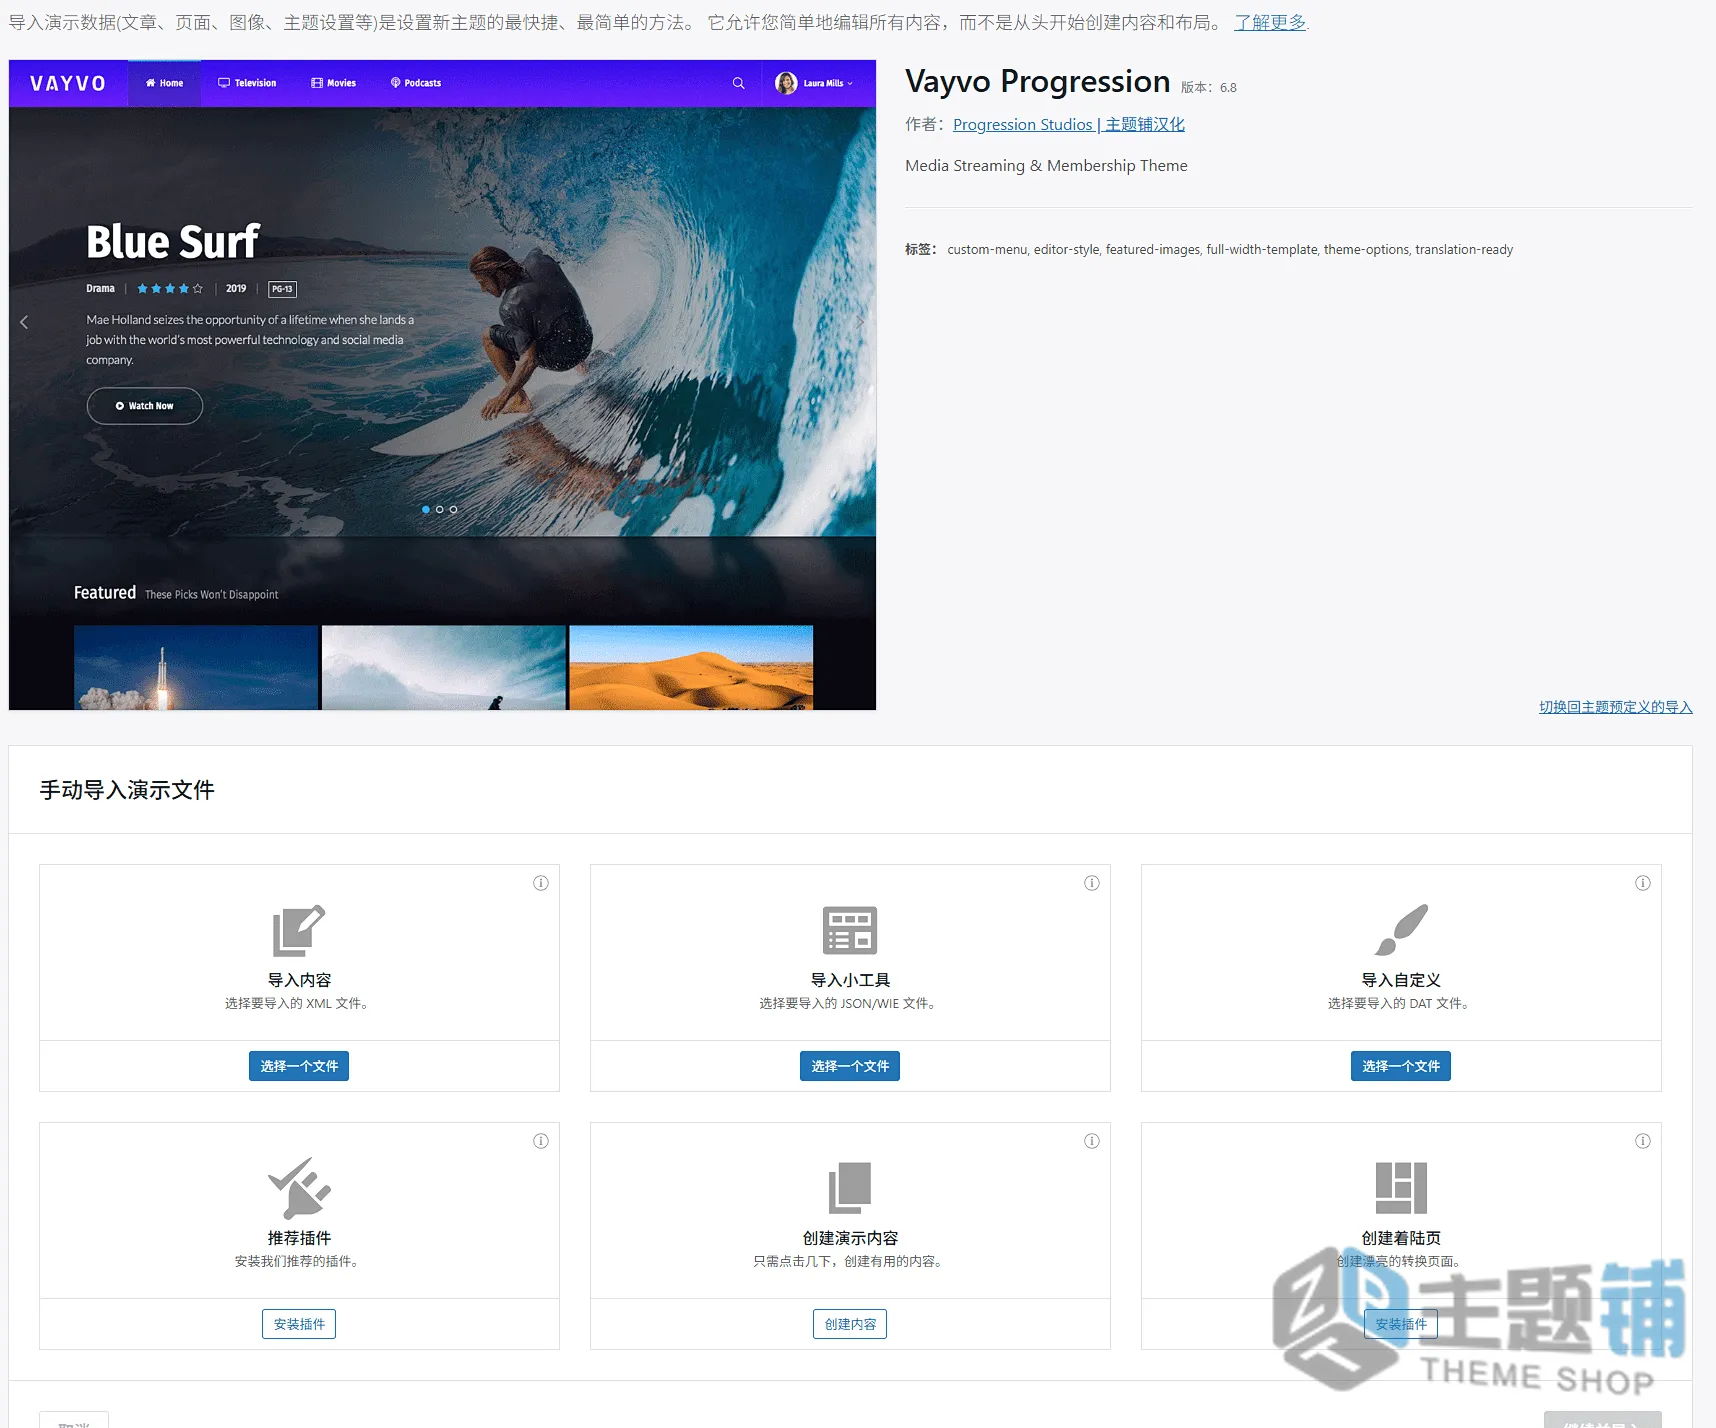Viewport: 1716px width, 1428px height.
Task: Select the third slider dot in preview
Action: pos(454,509)
